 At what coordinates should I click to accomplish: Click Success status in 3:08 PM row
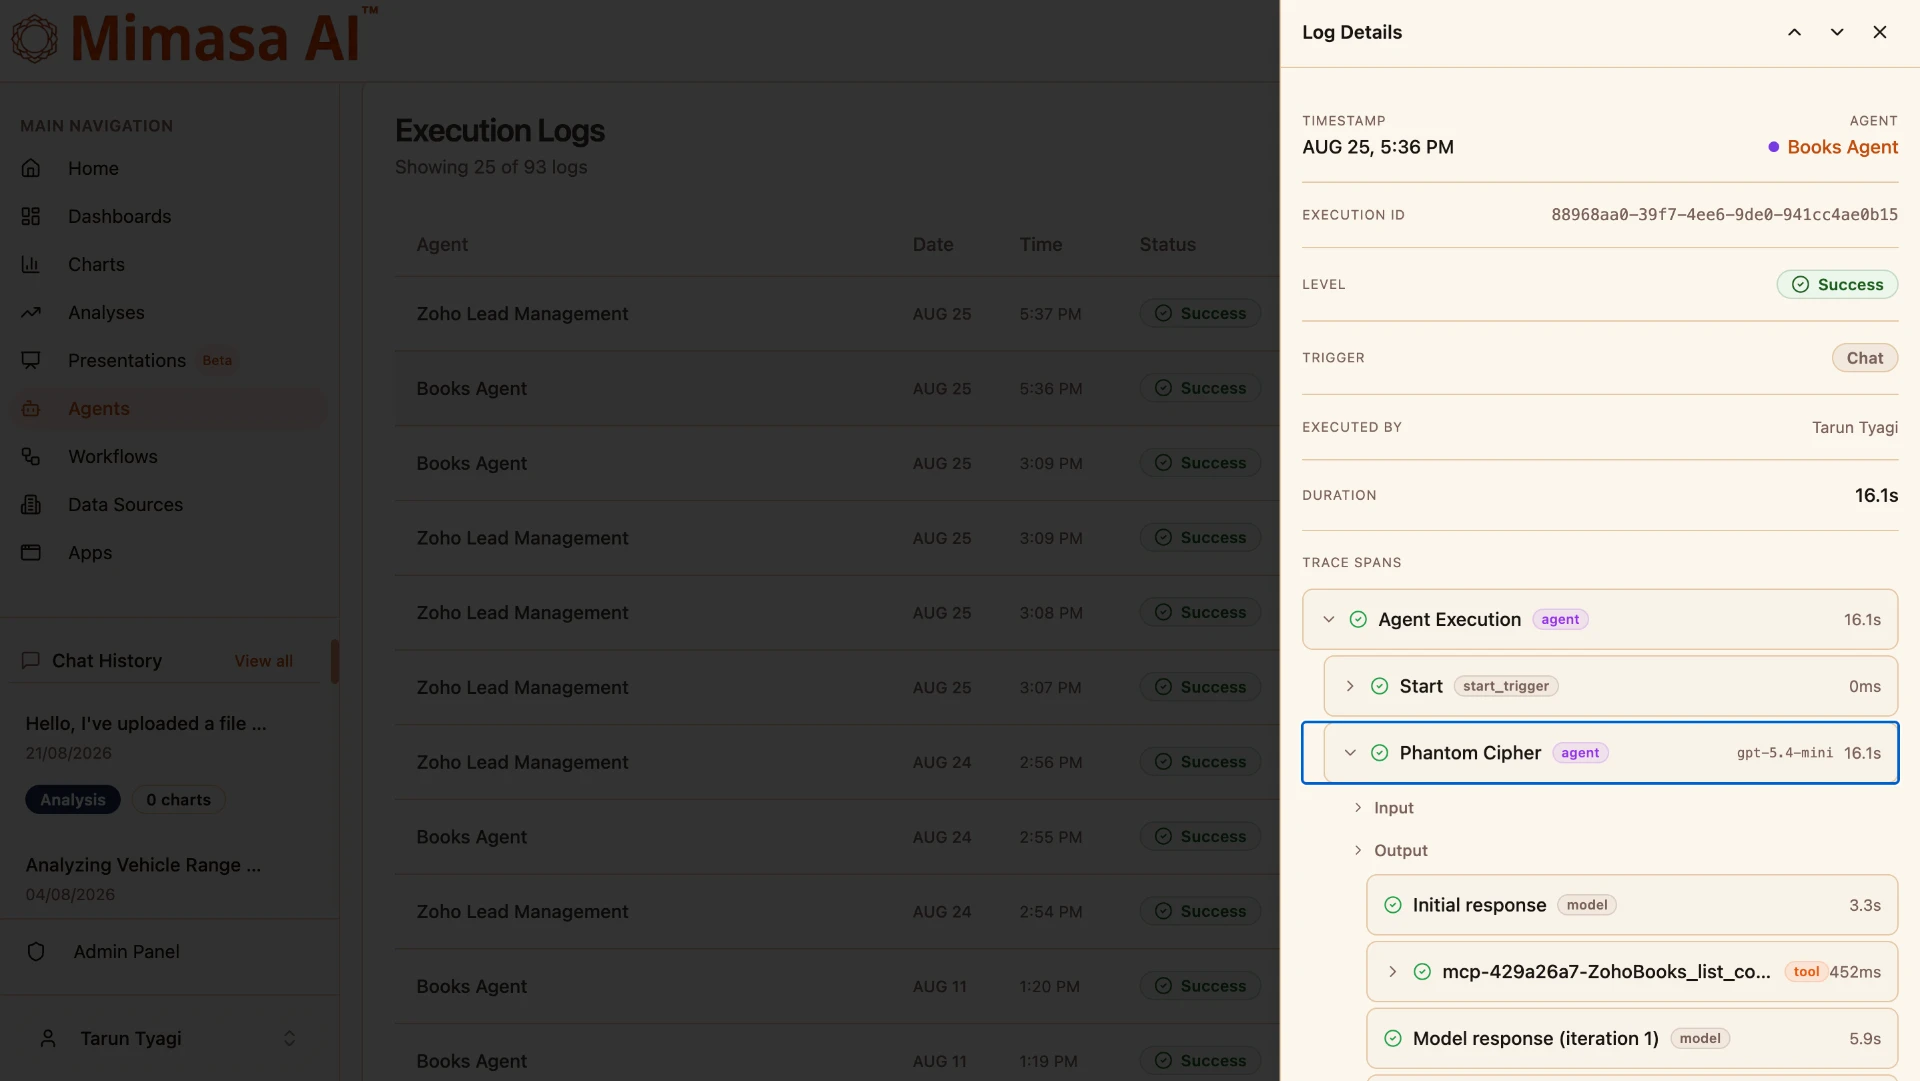tap(1200, 612)
